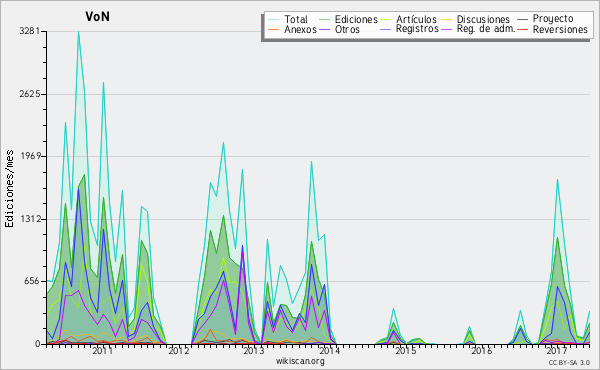This screenshot has width=600, height=370.
Task: Click the orange line swatch beside Anexos
Action: pos(274,29)
